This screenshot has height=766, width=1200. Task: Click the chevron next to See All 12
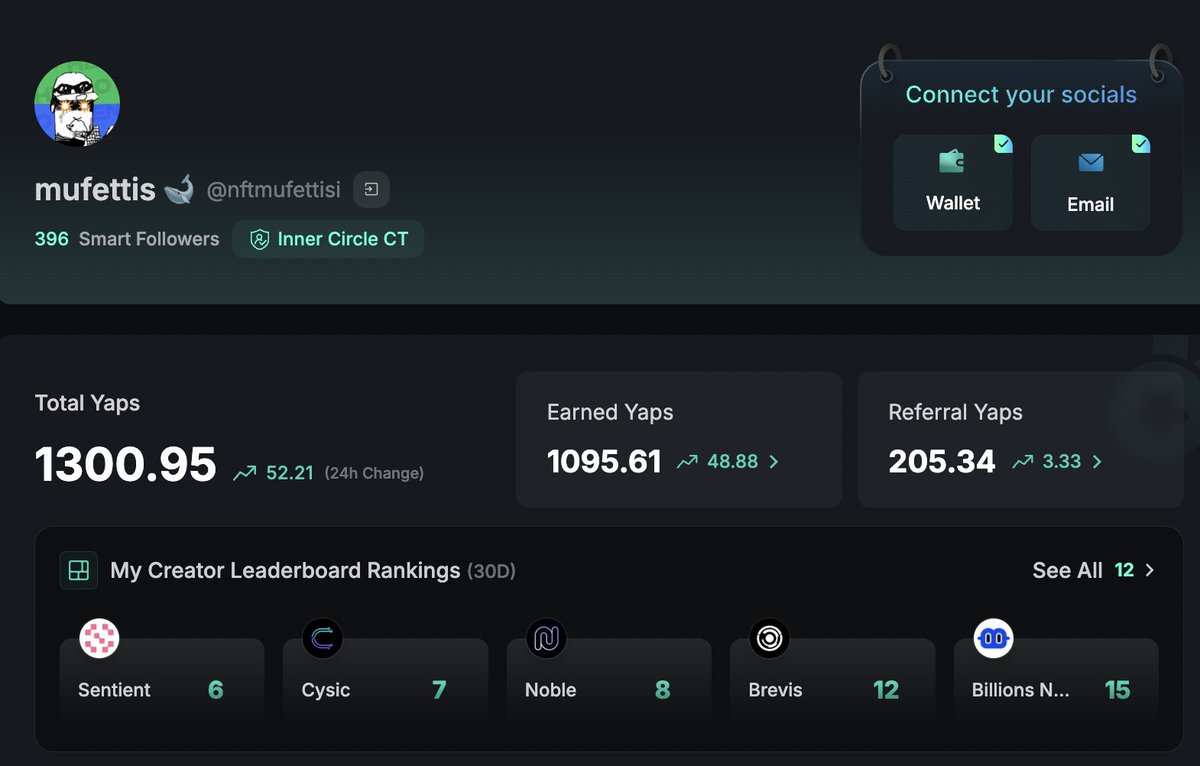pos(1149,570)
